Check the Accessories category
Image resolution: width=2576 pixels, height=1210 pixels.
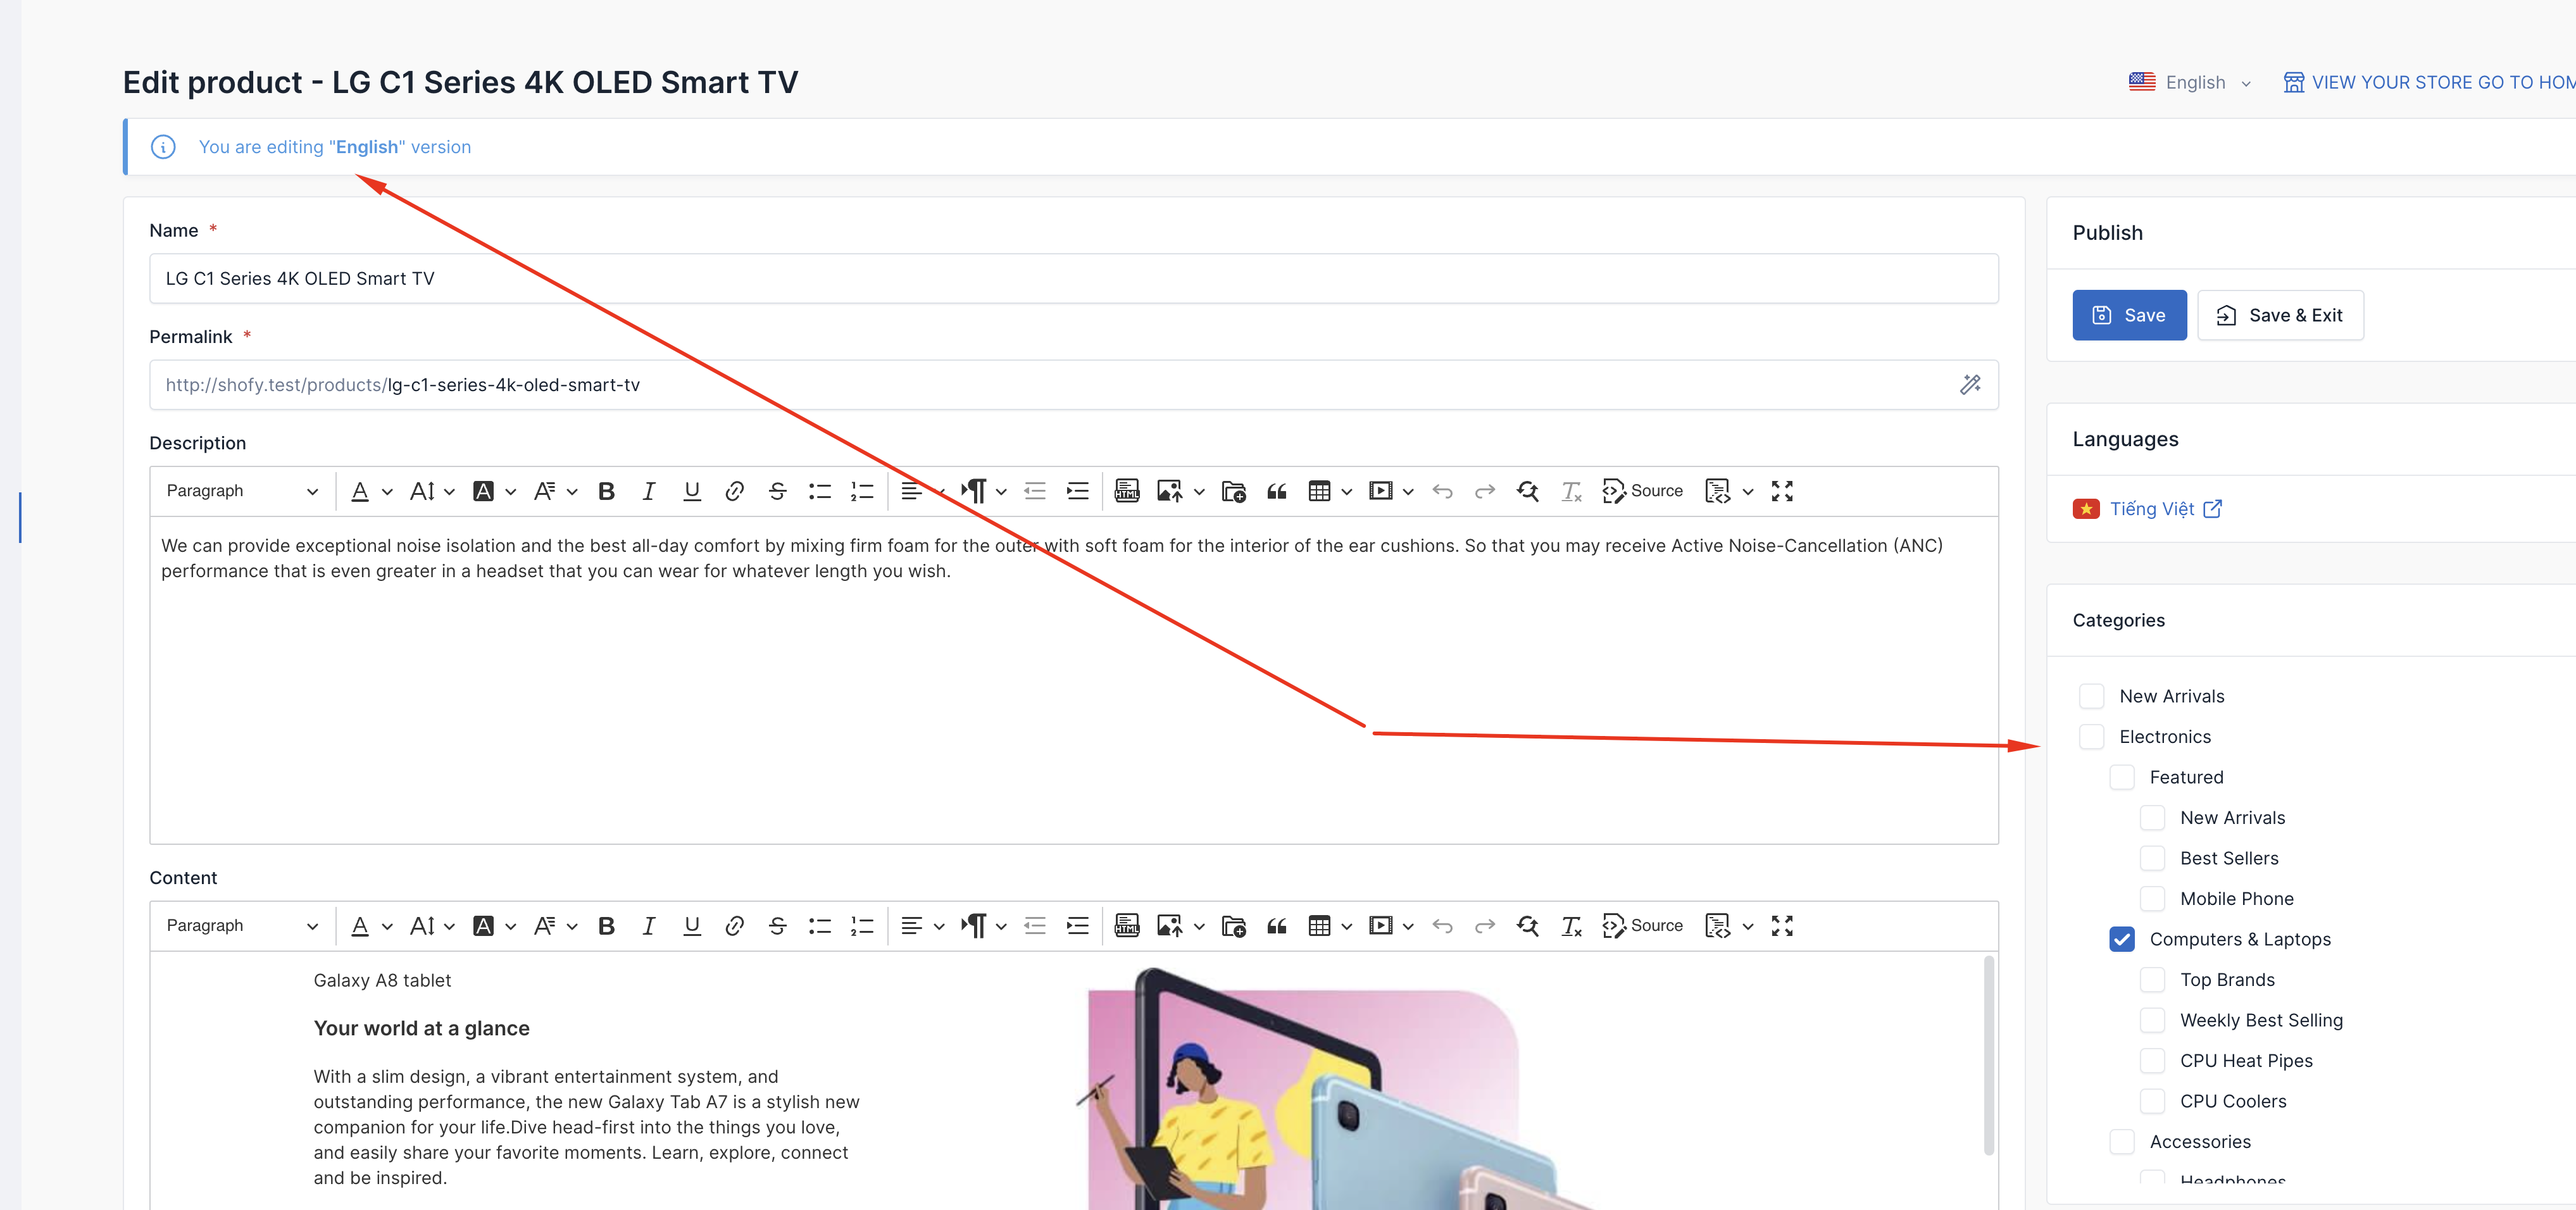coord(2122,1142)
